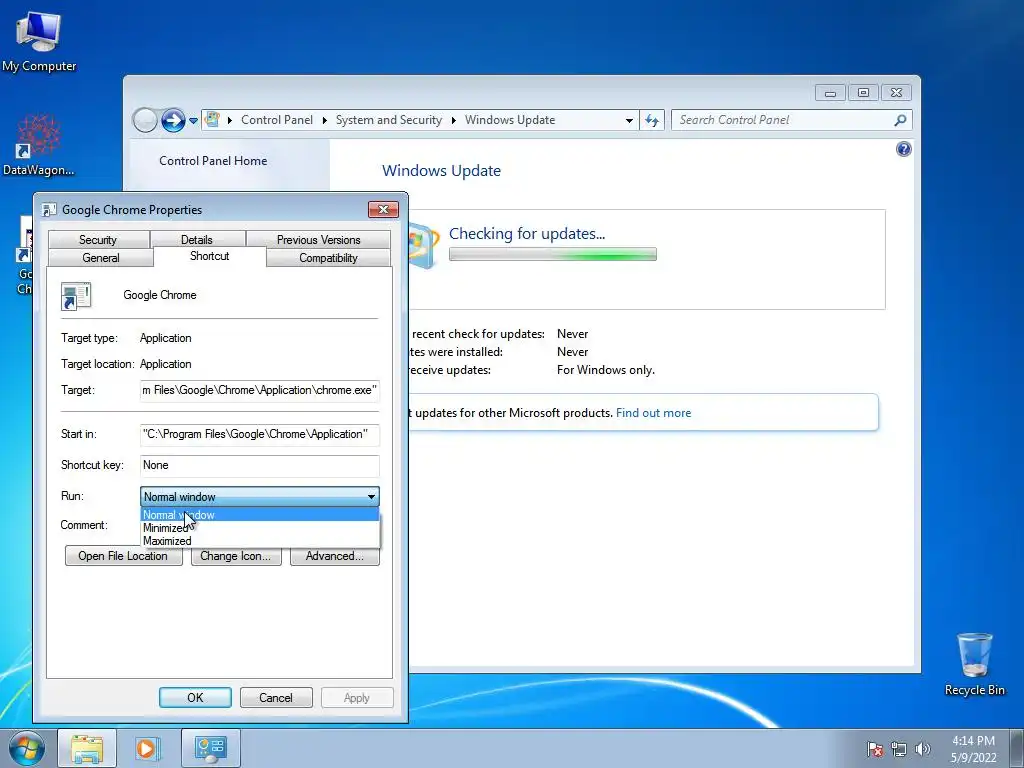This screenshot has width=1024, height=768.
Task: Click the Control Panel forward arrow
Action: (173, 120)
